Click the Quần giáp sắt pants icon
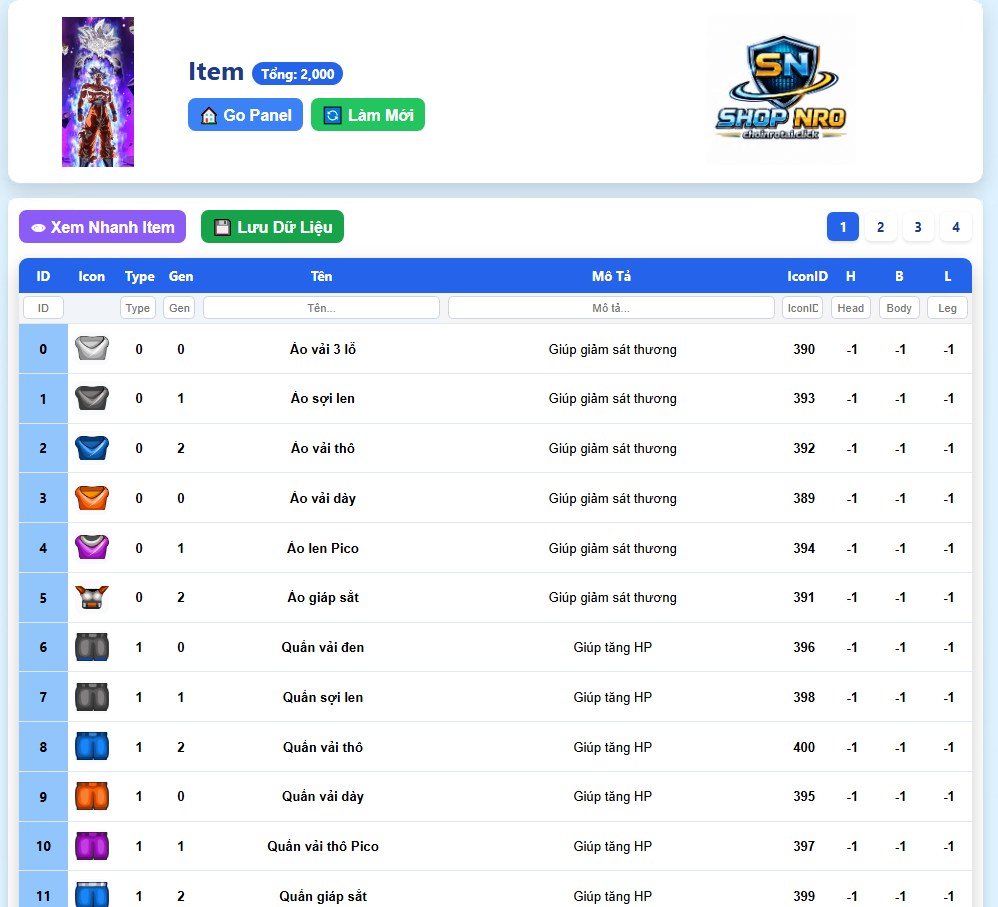This screenshot has width=998, height=907. [x=92, y=894]
